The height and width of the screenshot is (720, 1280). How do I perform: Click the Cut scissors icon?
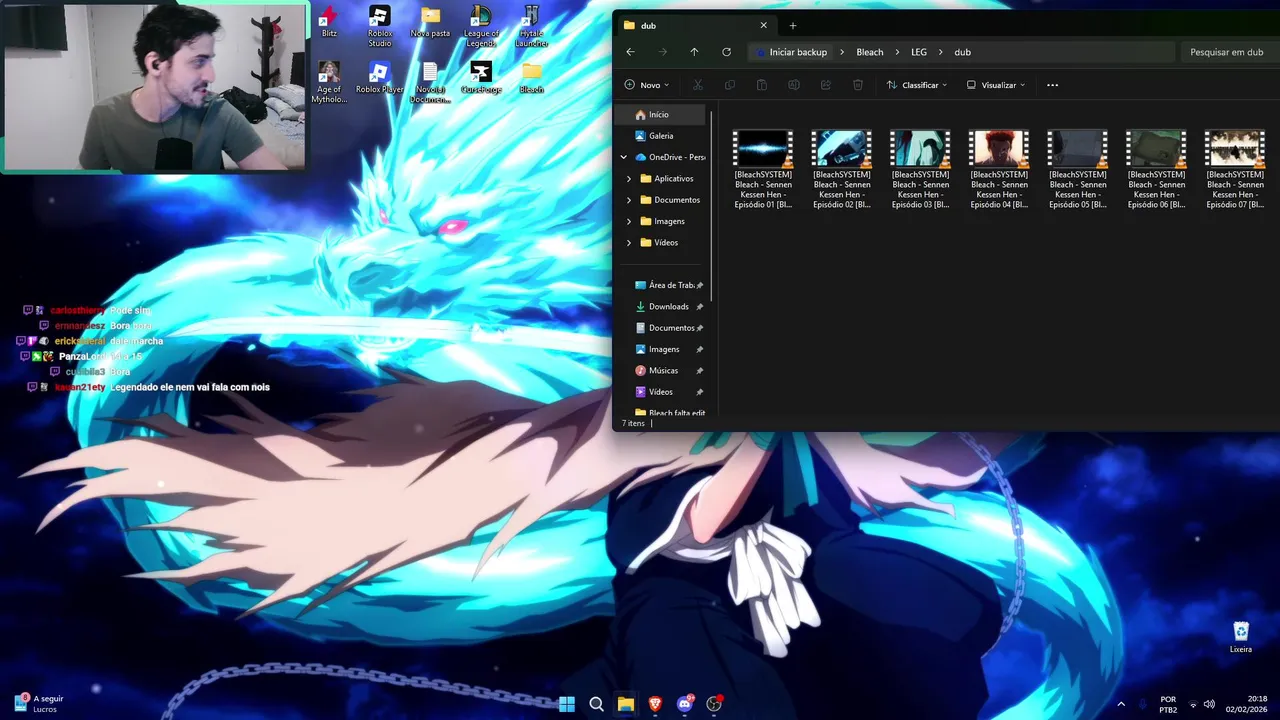point(698,85)
